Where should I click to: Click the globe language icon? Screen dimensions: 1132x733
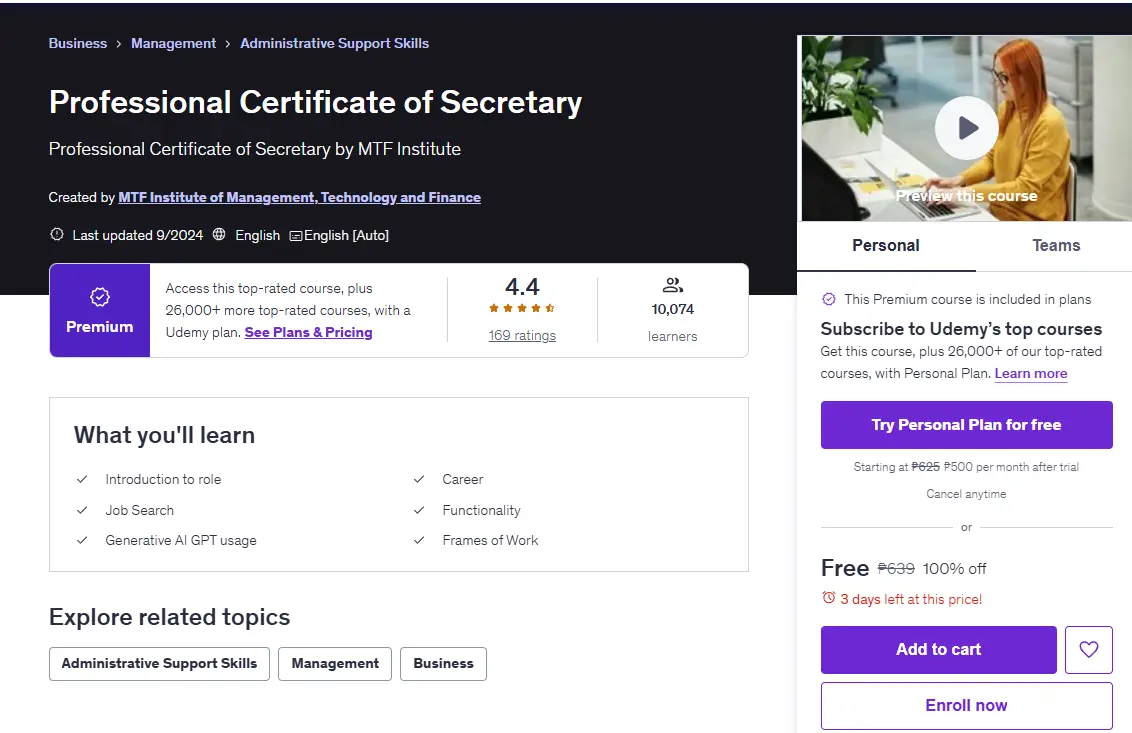click(x=219, y=235)
